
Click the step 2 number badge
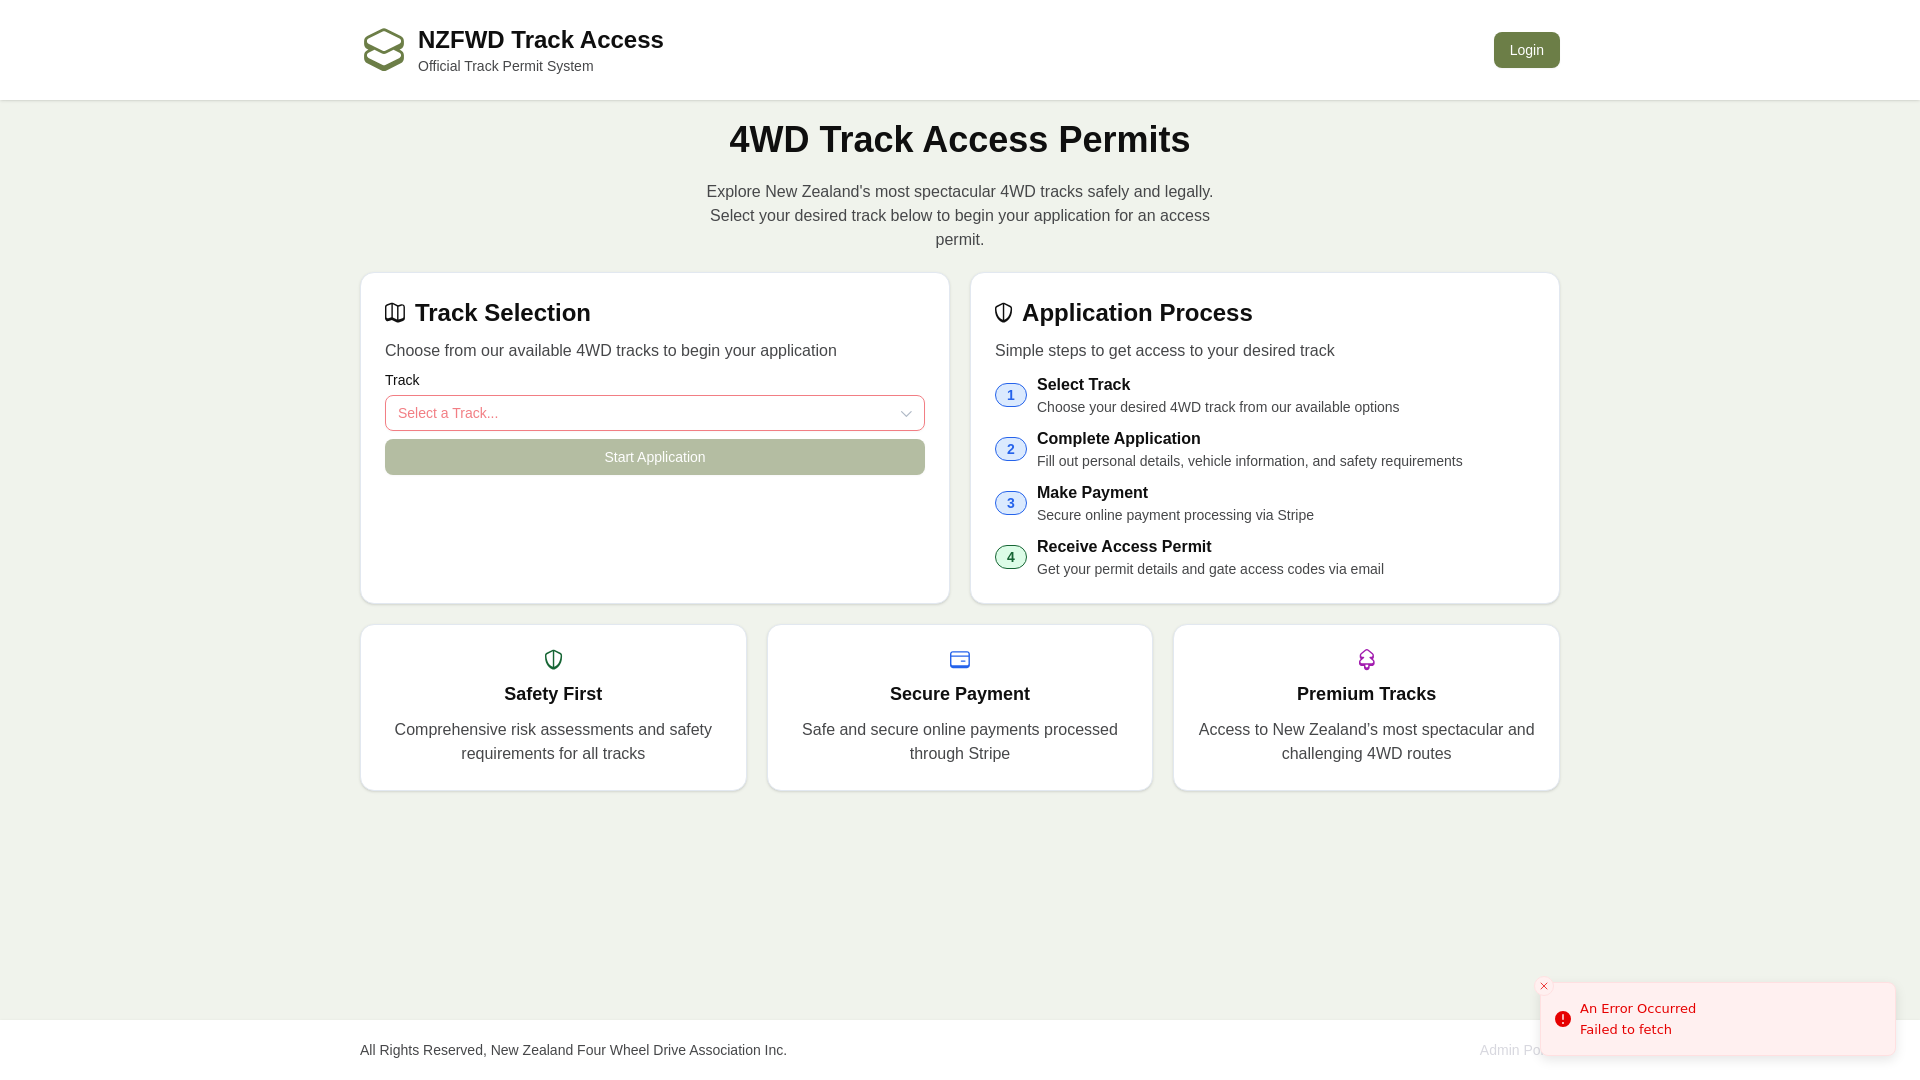tap(1011, 449)
